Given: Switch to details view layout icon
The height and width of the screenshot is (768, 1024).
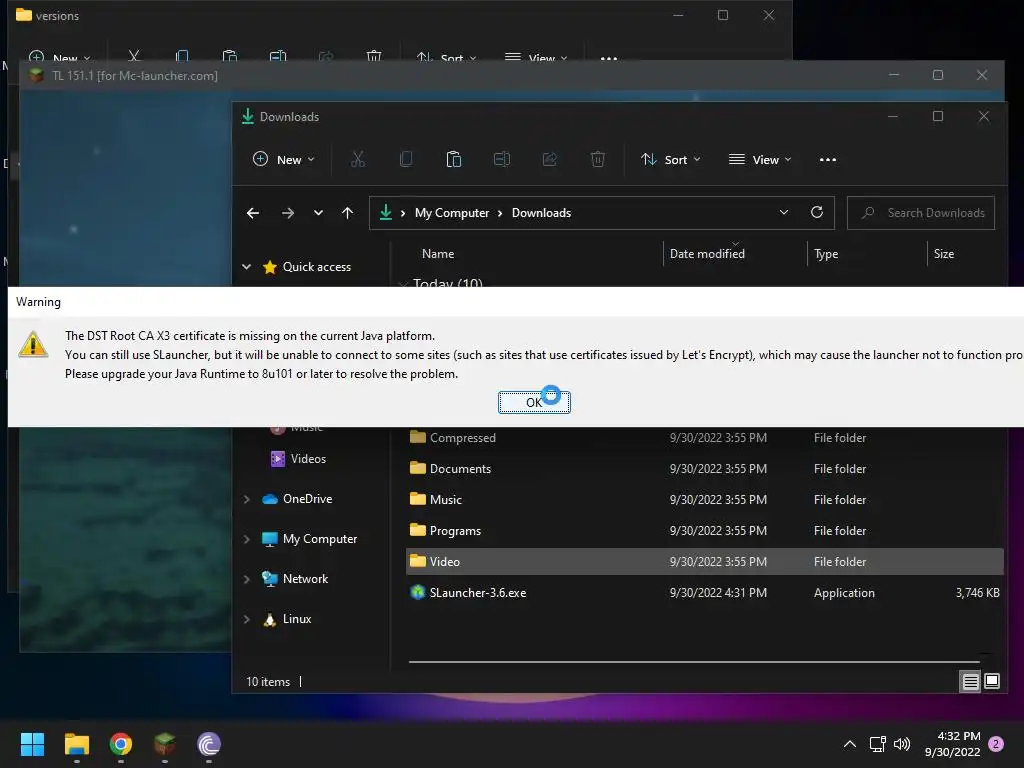Looking at the screenshot, I should coord(970,681).
